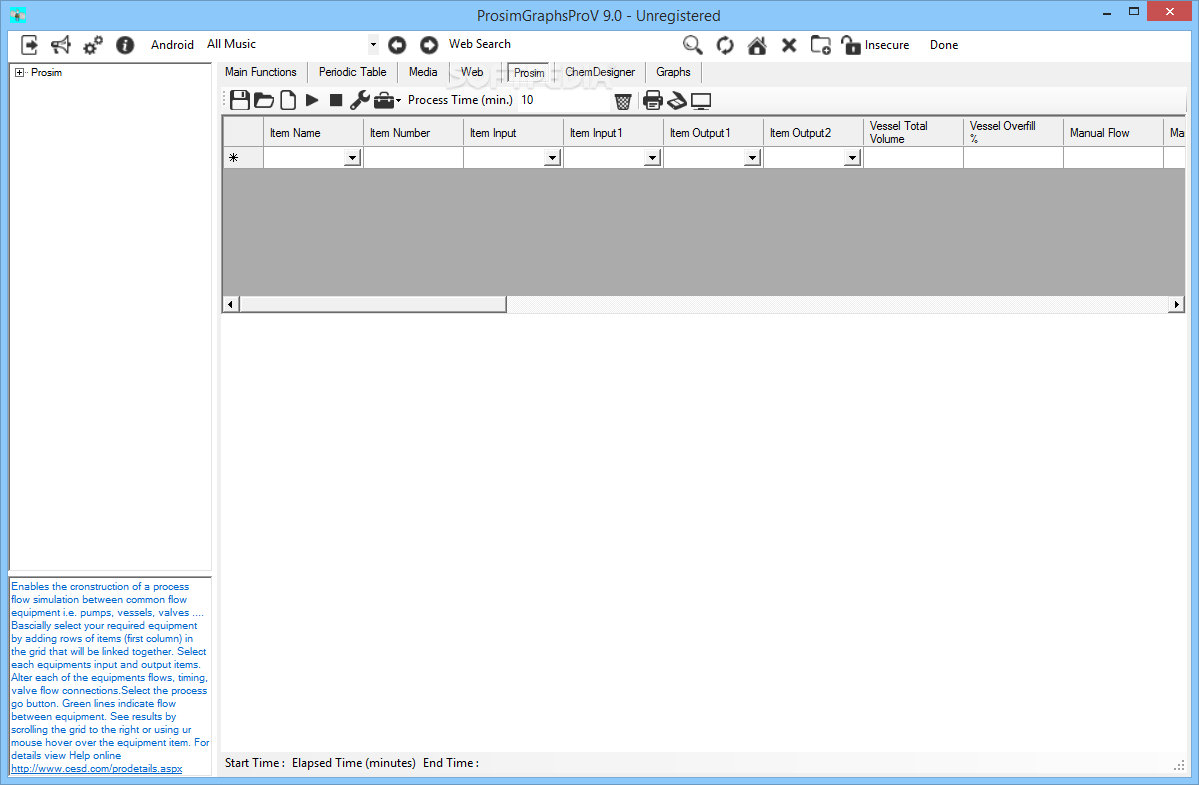1199x785 pixels.
Task: Click the magnifier search icon
Action: click(x=693, y=45)
